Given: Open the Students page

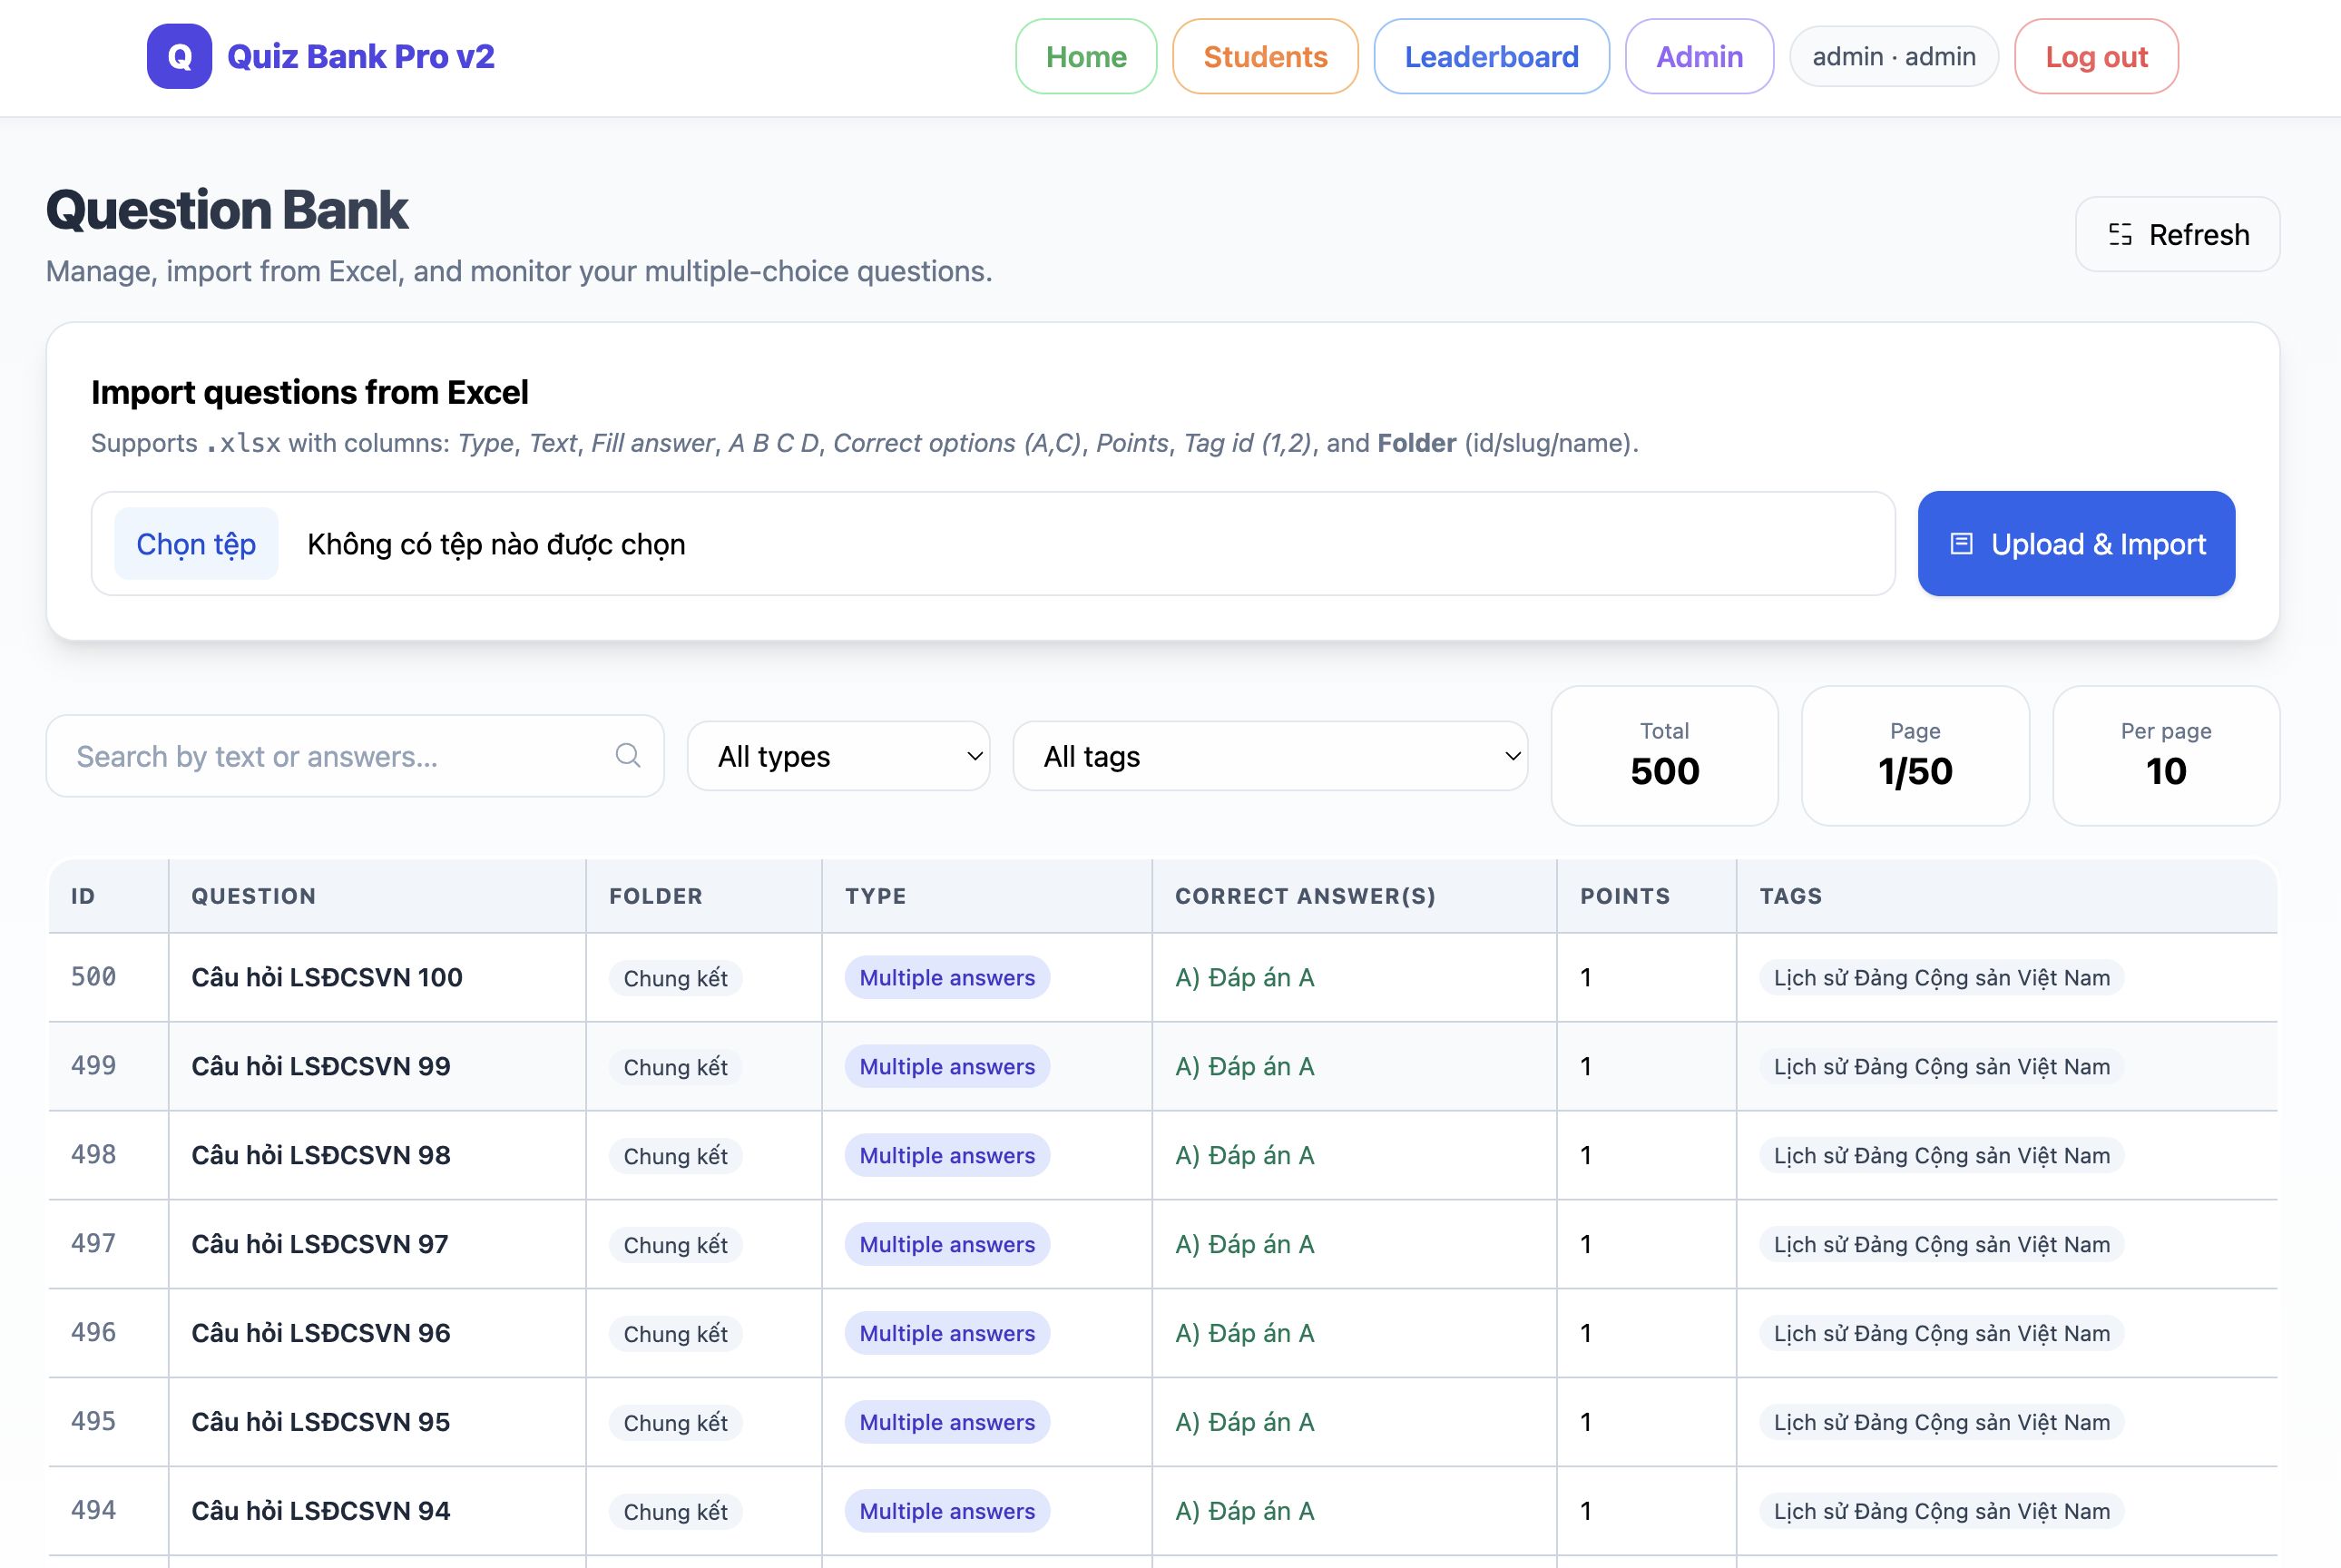Looking at the screenshot, I should pyautogui.click(x=1264, y=57).
